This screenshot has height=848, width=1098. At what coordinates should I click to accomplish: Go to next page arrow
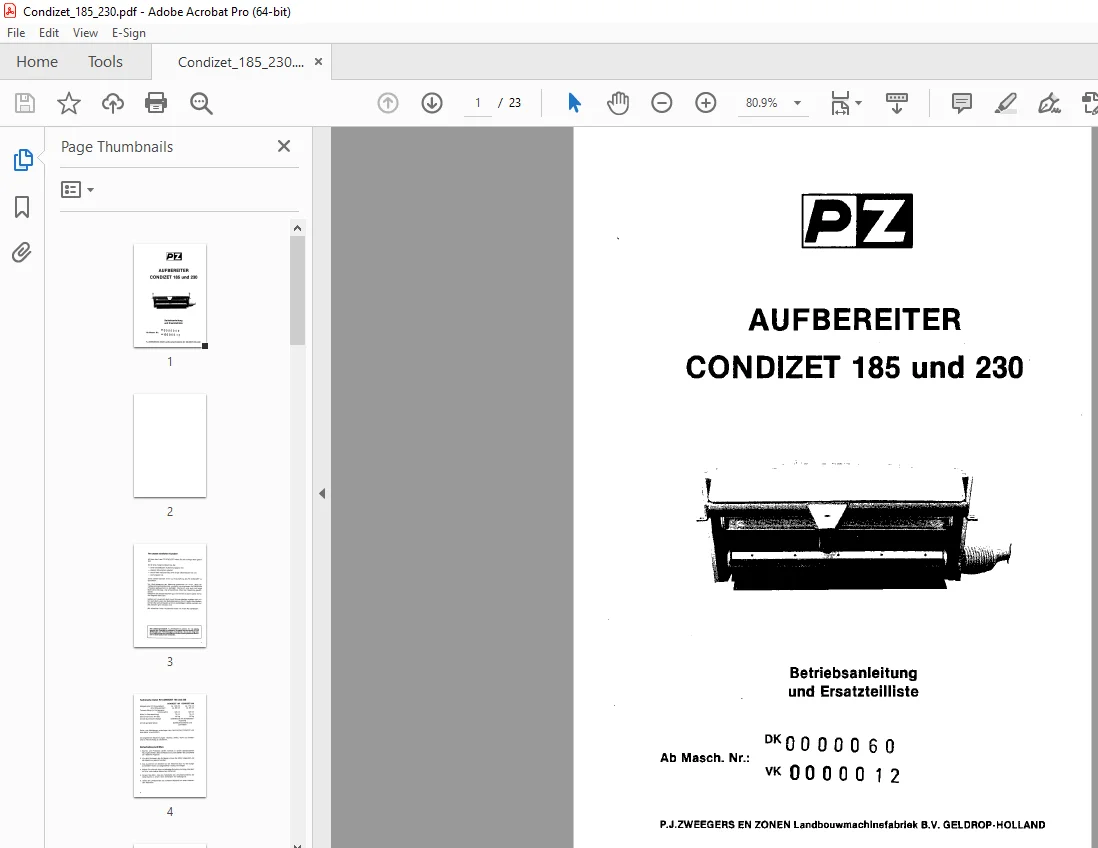point(432,103)
